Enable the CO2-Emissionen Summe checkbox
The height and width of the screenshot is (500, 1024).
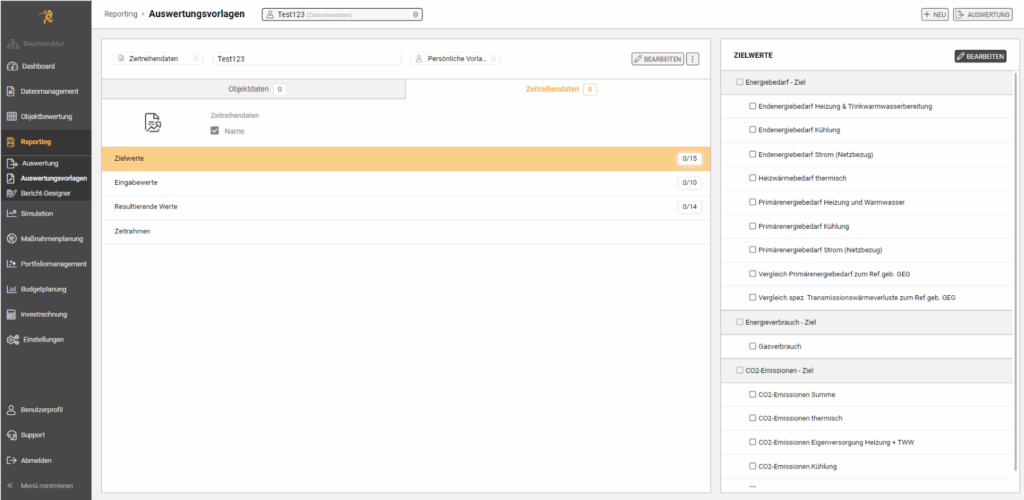(x=753, y=394)
